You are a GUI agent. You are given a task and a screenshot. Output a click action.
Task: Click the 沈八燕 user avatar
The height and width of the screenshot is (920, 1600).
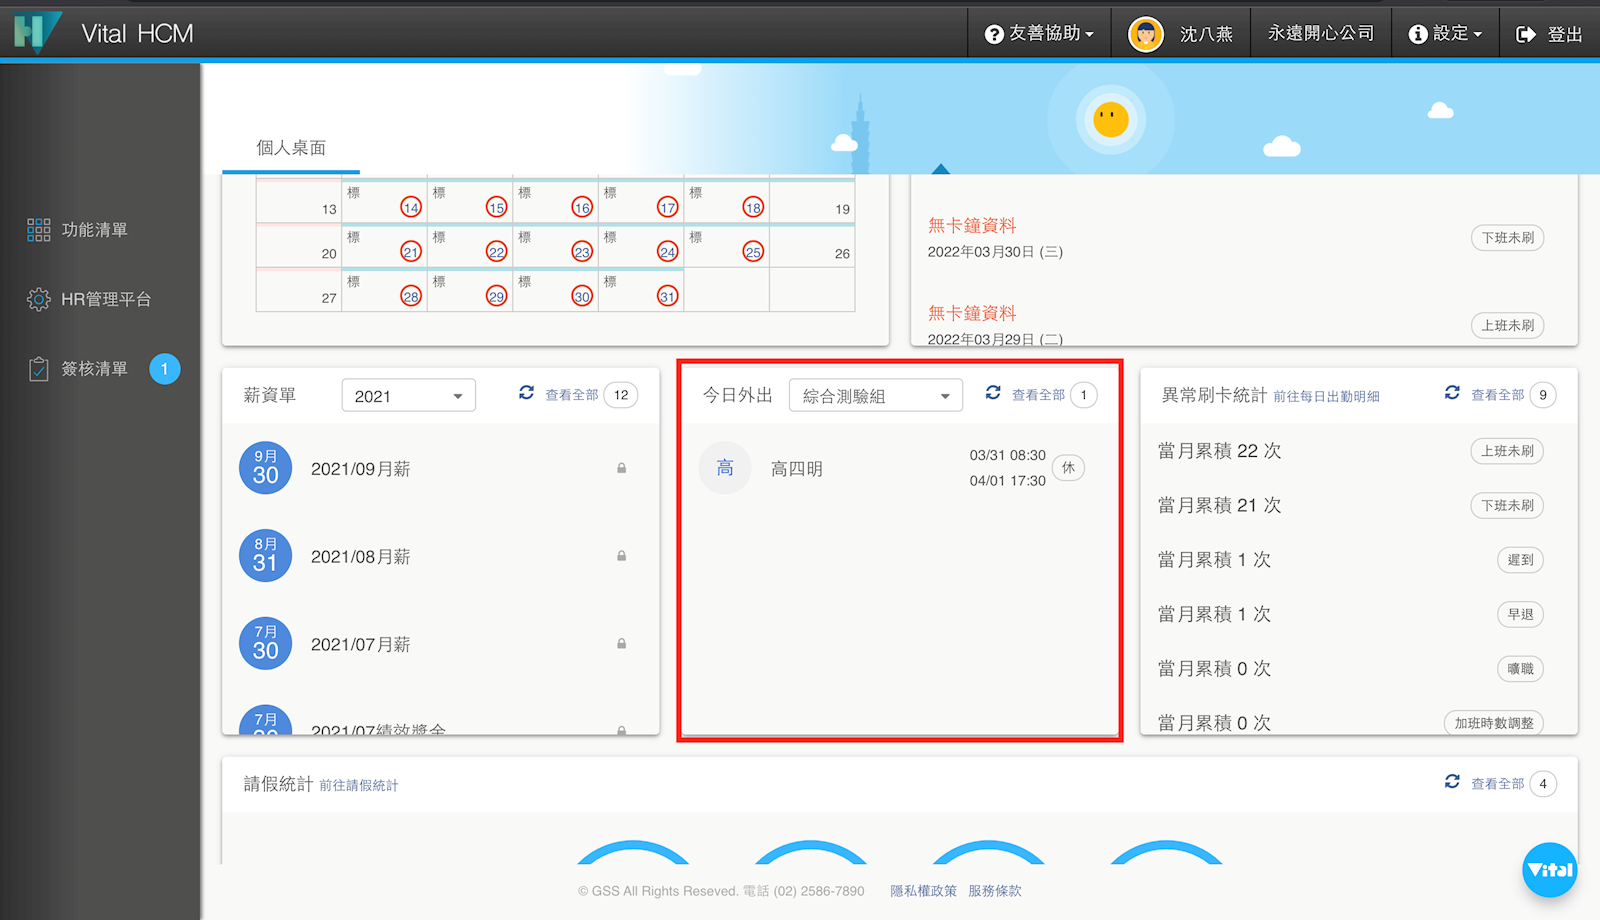coord(1146,34)
